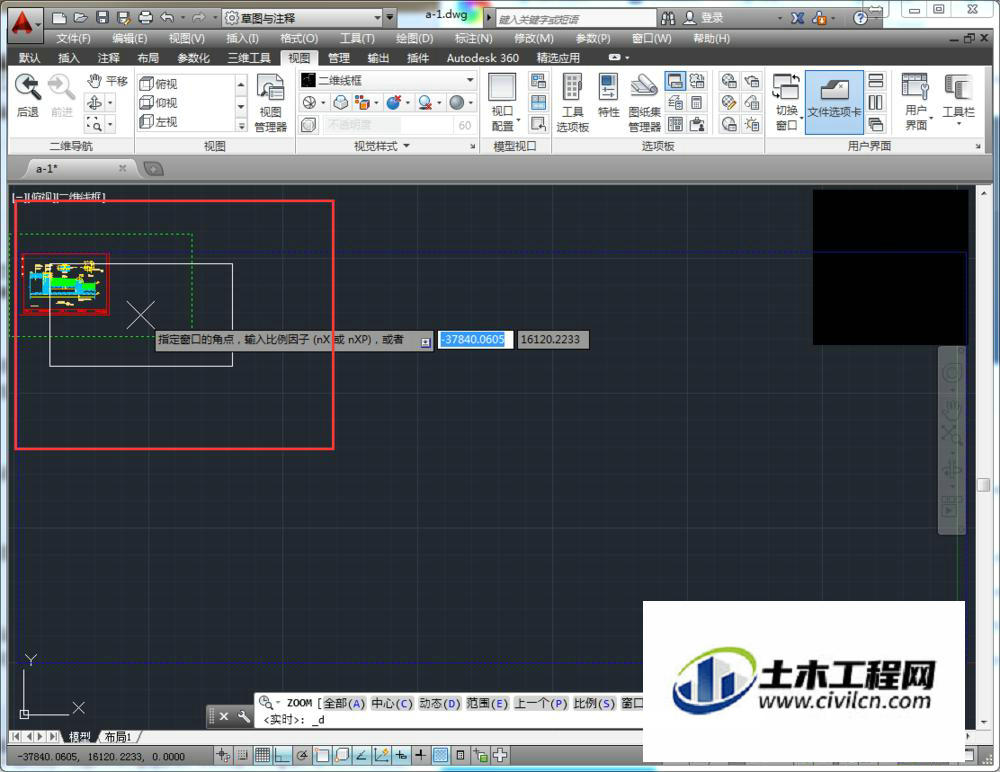Toggle transparency display in status bar
This screenshot has width=1000, height=772.
pos(440,756)
